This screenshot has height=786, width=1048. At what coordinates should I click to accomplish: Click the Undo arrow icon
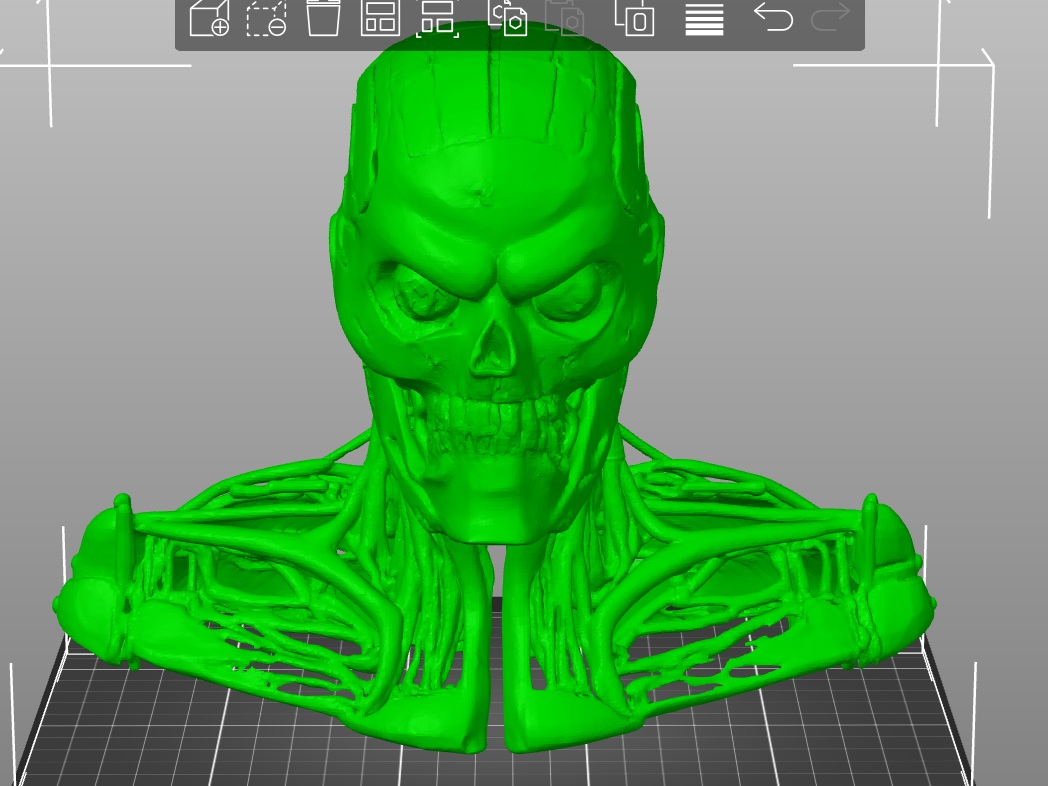click(773, 17)
